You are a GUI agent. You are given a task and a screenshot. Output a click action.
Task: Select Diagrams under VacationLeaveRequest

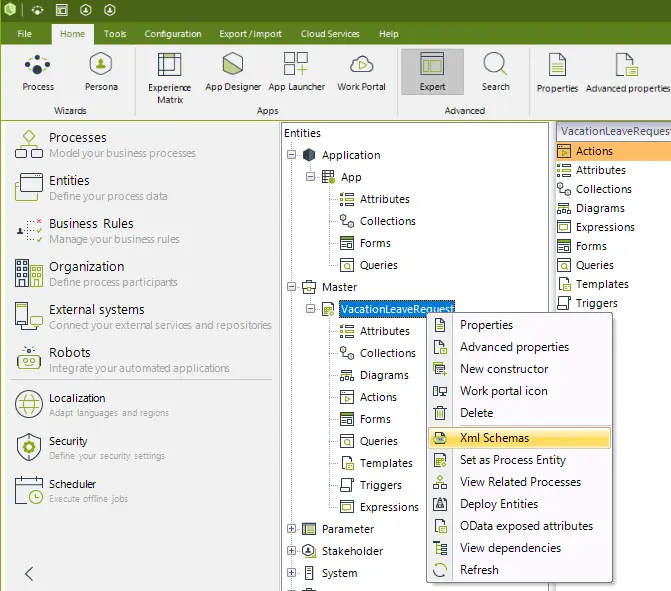(374, 375)
